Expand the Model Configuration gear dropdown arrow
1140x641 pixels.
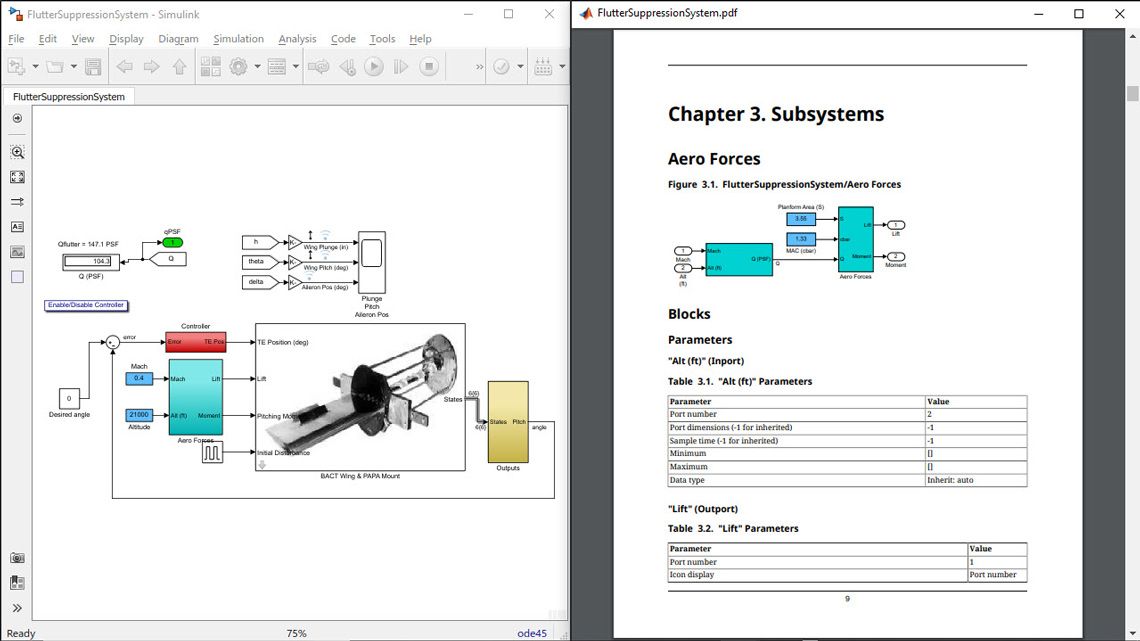257,67
